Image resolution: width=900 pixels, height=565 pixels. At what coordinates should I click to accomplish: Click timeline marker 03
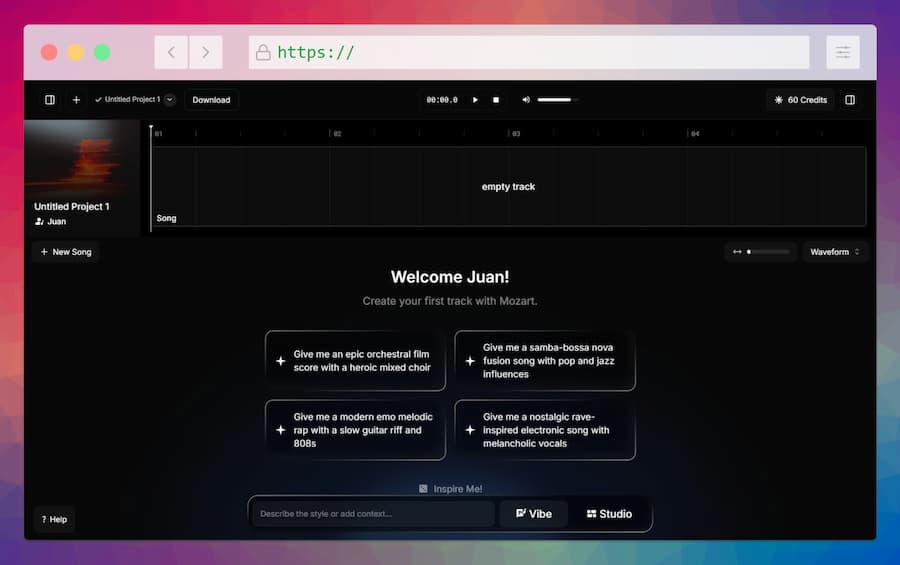(516, 134)
